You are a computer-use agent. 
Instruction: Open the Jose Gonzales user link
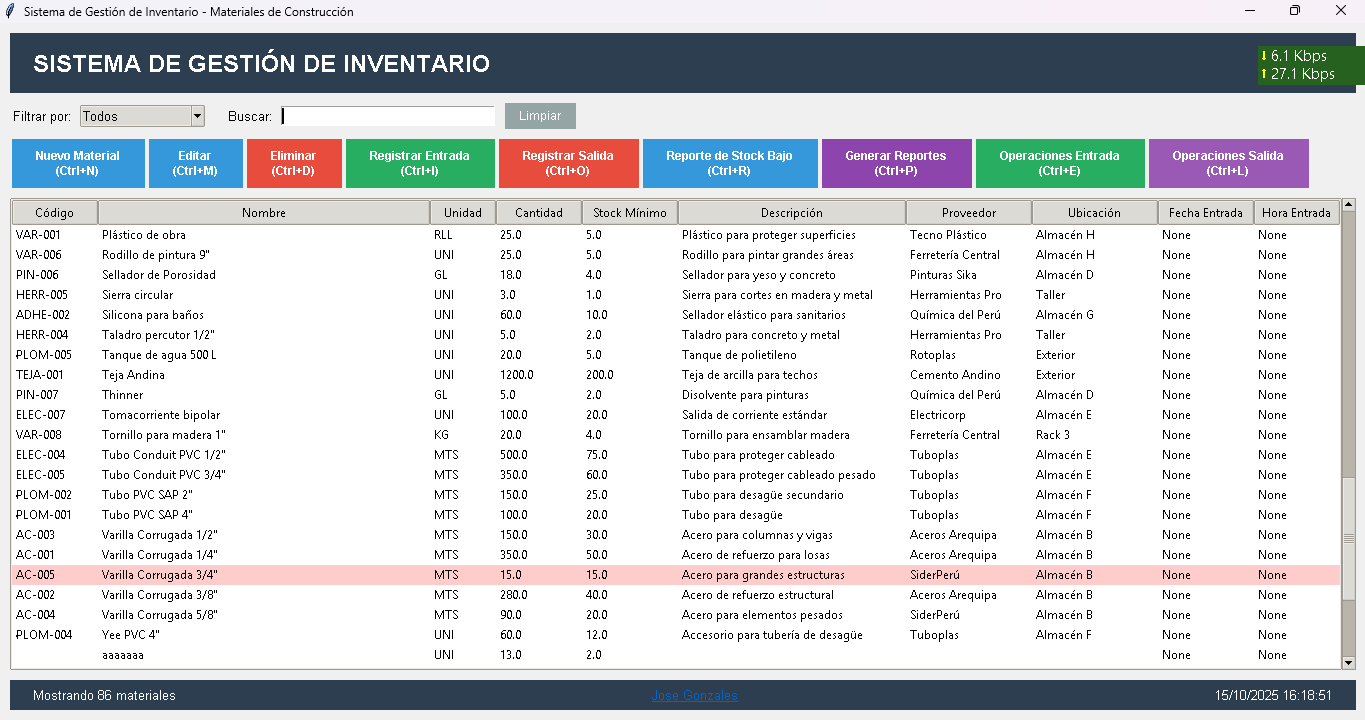pyautogui.click(x=693, y=695)
